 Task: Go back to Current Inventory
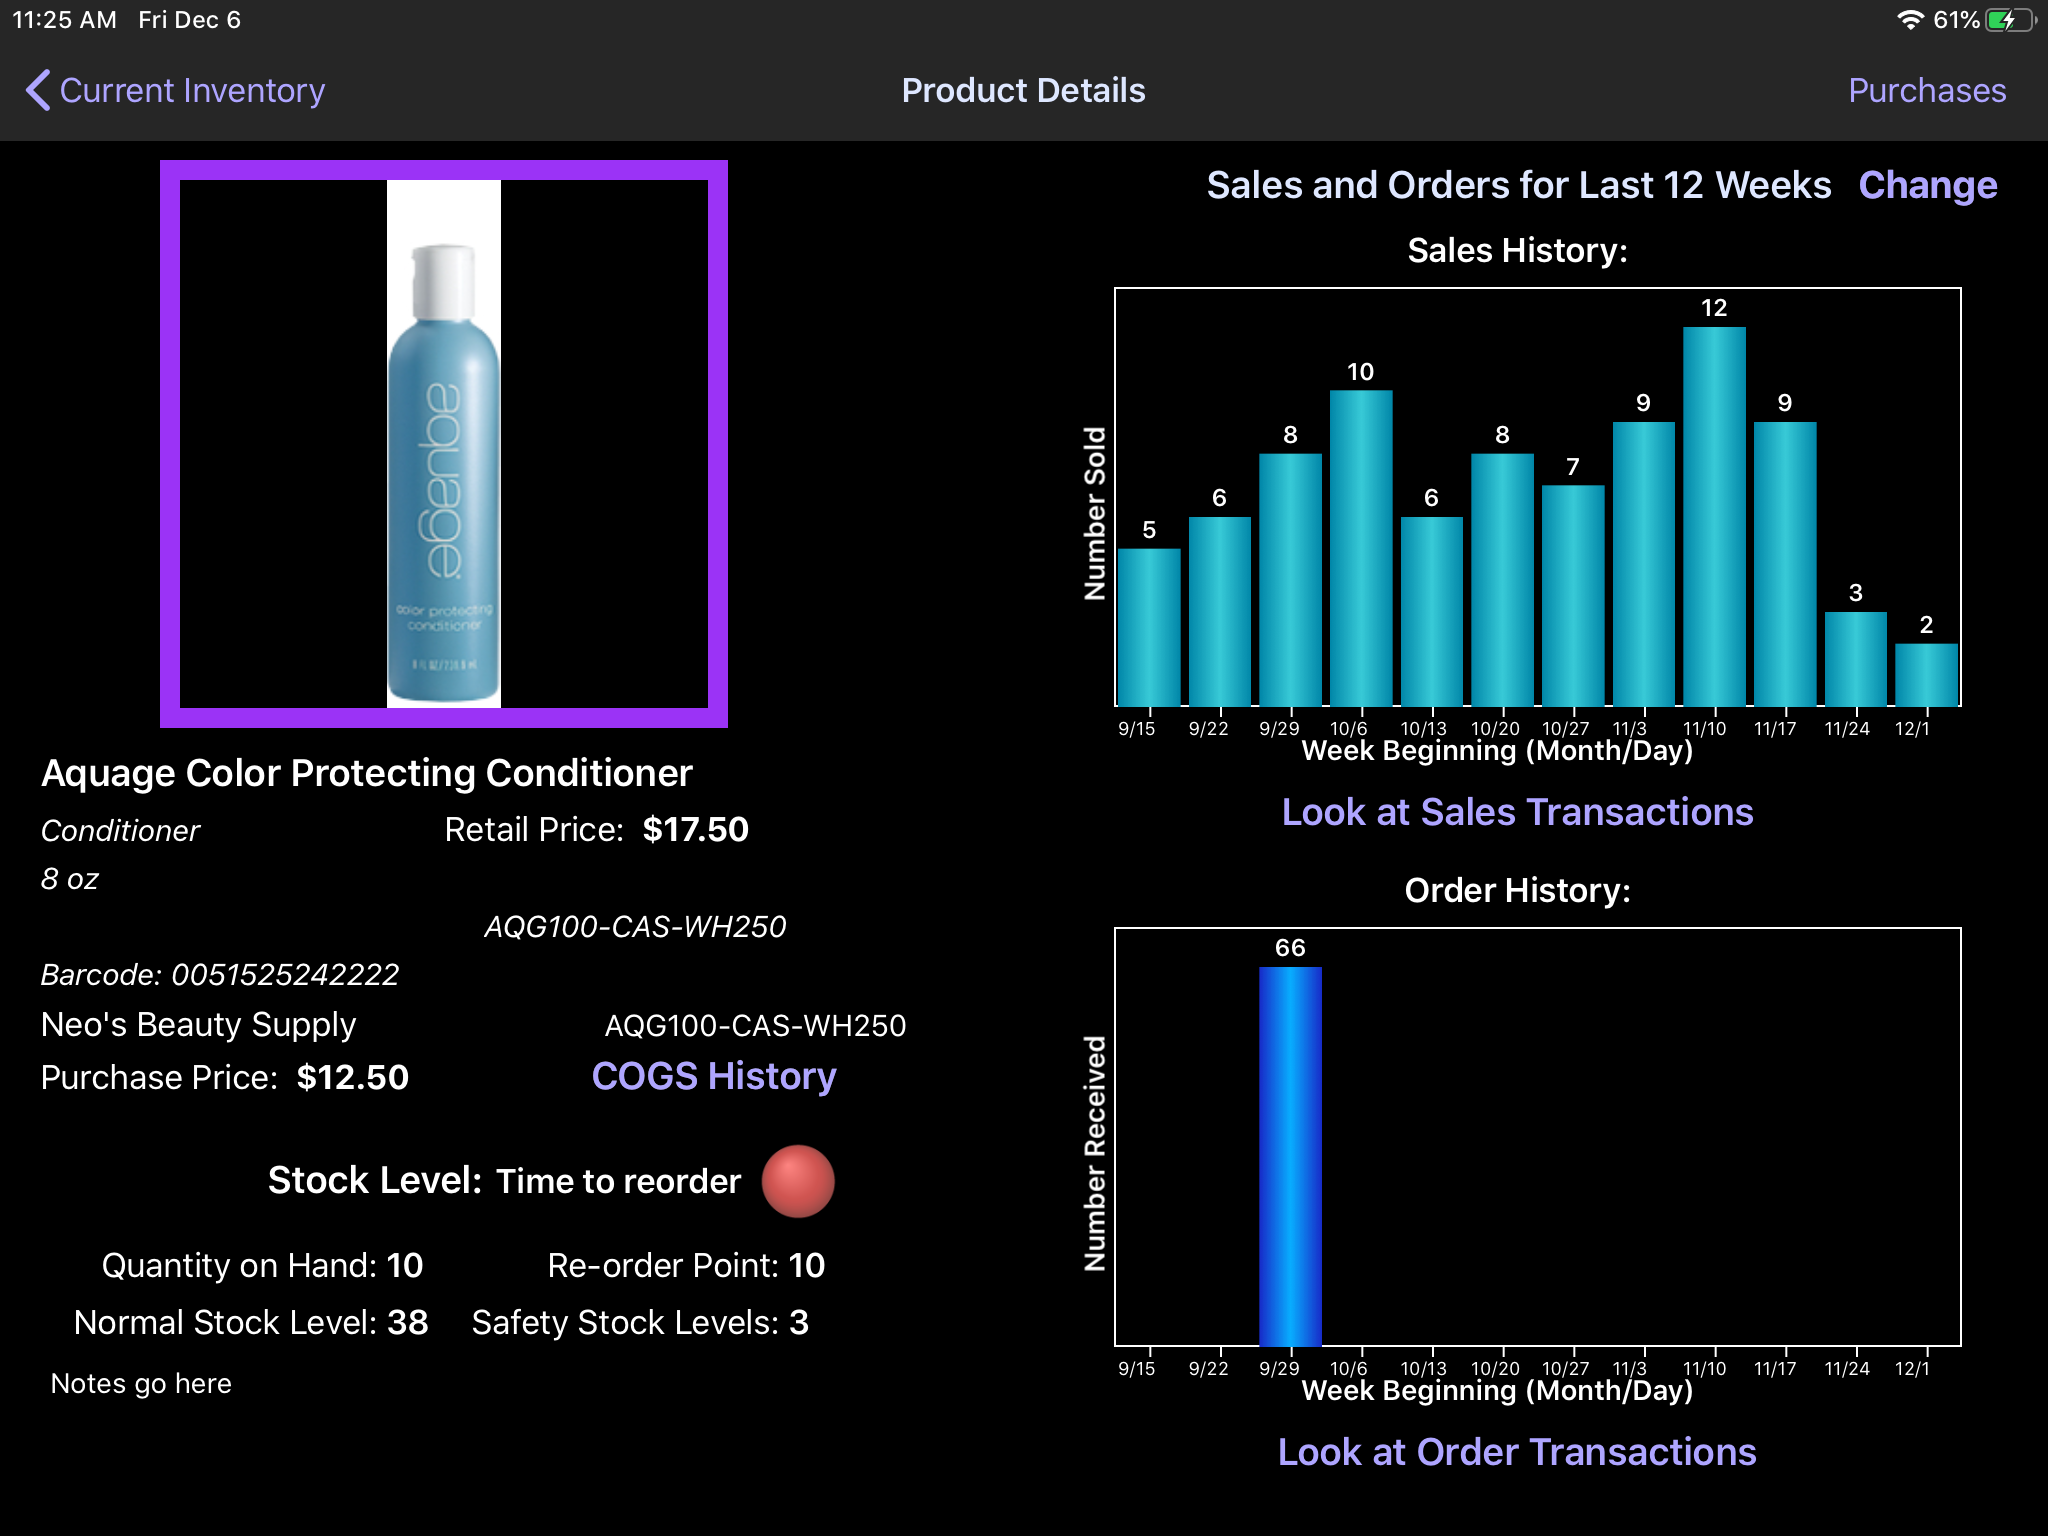(x=191, y=90)
